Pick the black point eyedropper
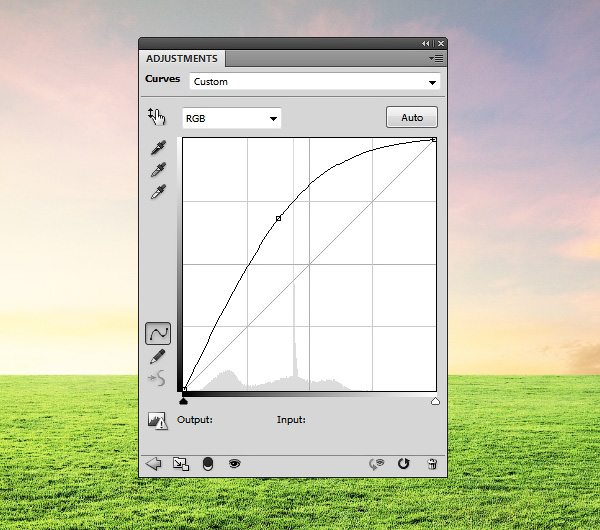Screen dimensions: 600x530 [x=157, y=148]
